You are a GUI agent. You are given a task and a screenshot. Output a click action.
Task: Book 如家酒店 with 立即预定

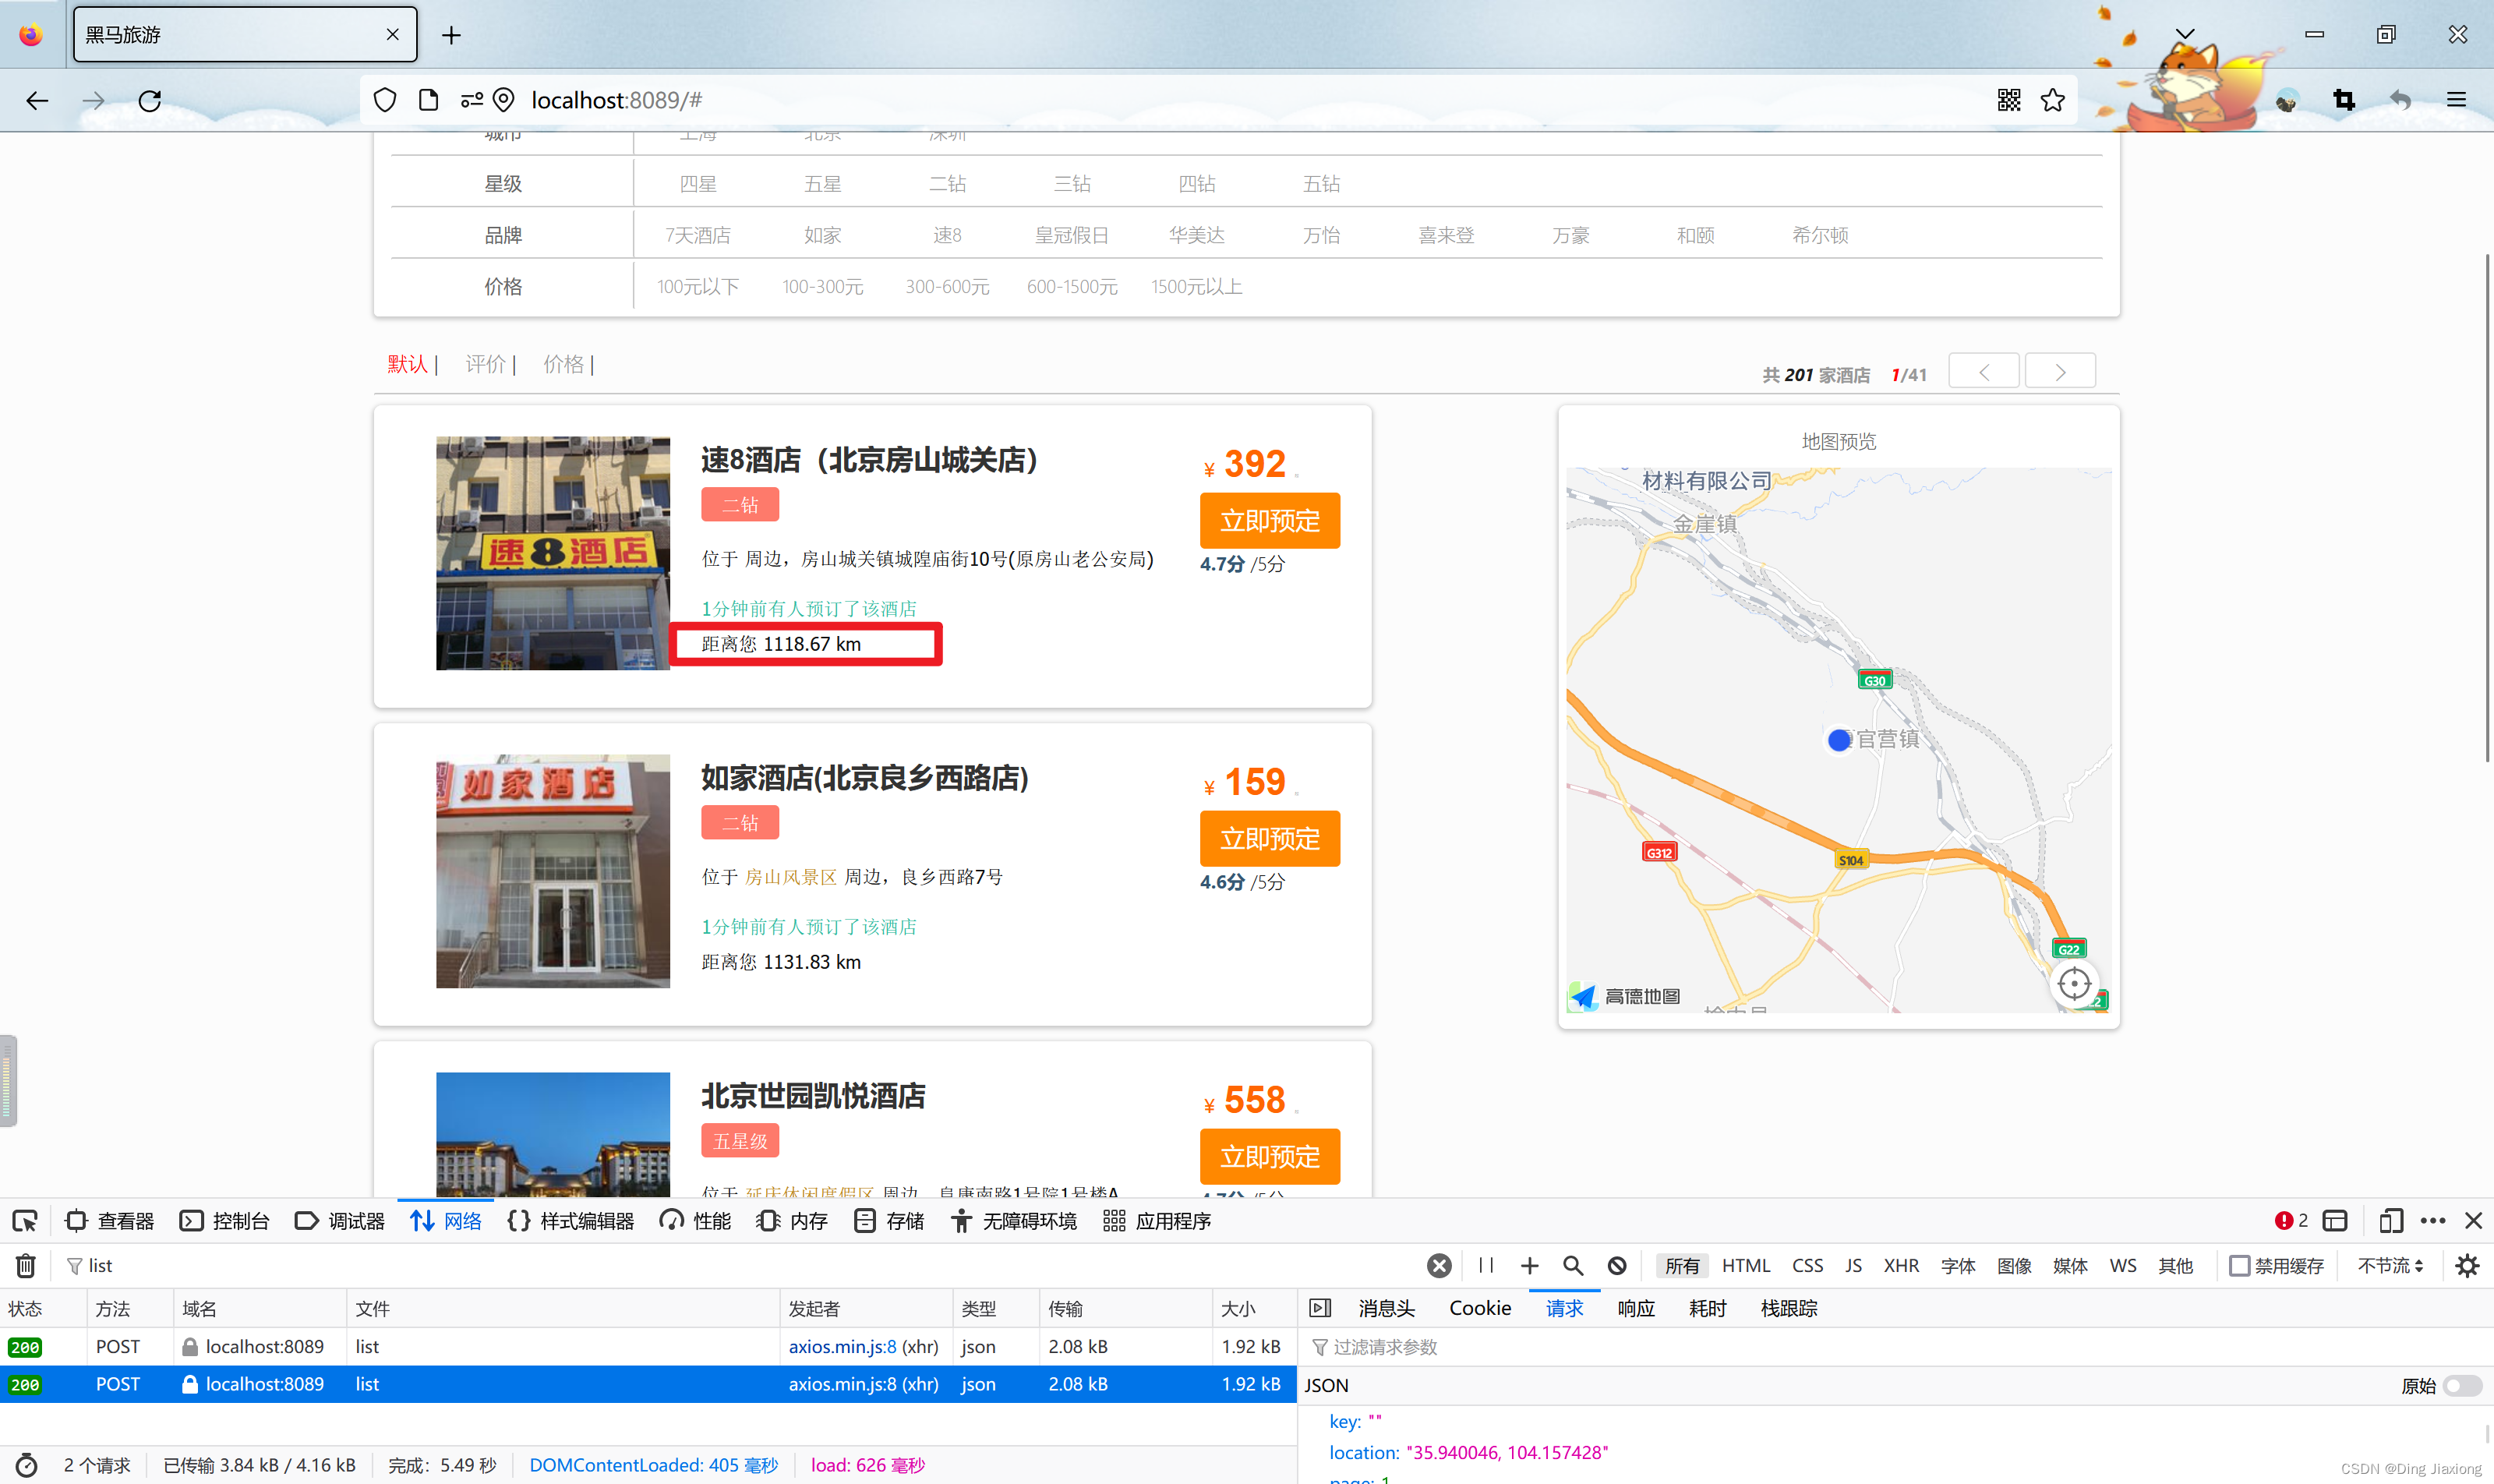click(1270, 839)
